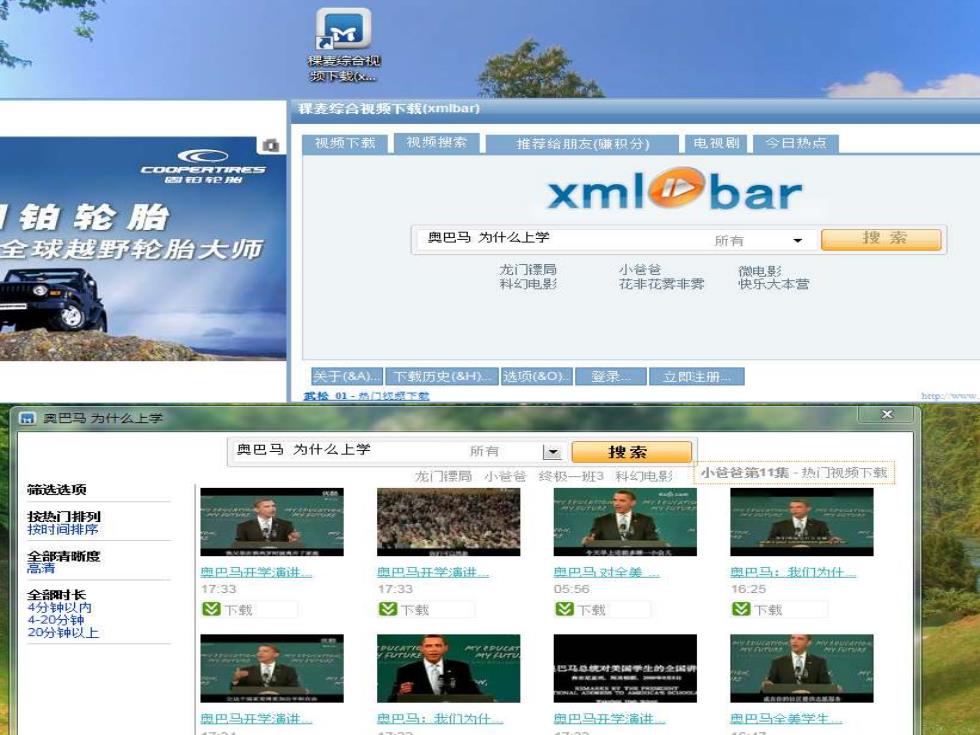This screenshot has height=735, width=980.
Task: Expand the 所有 dropdown in the results window
Action: tap(552, 452)
